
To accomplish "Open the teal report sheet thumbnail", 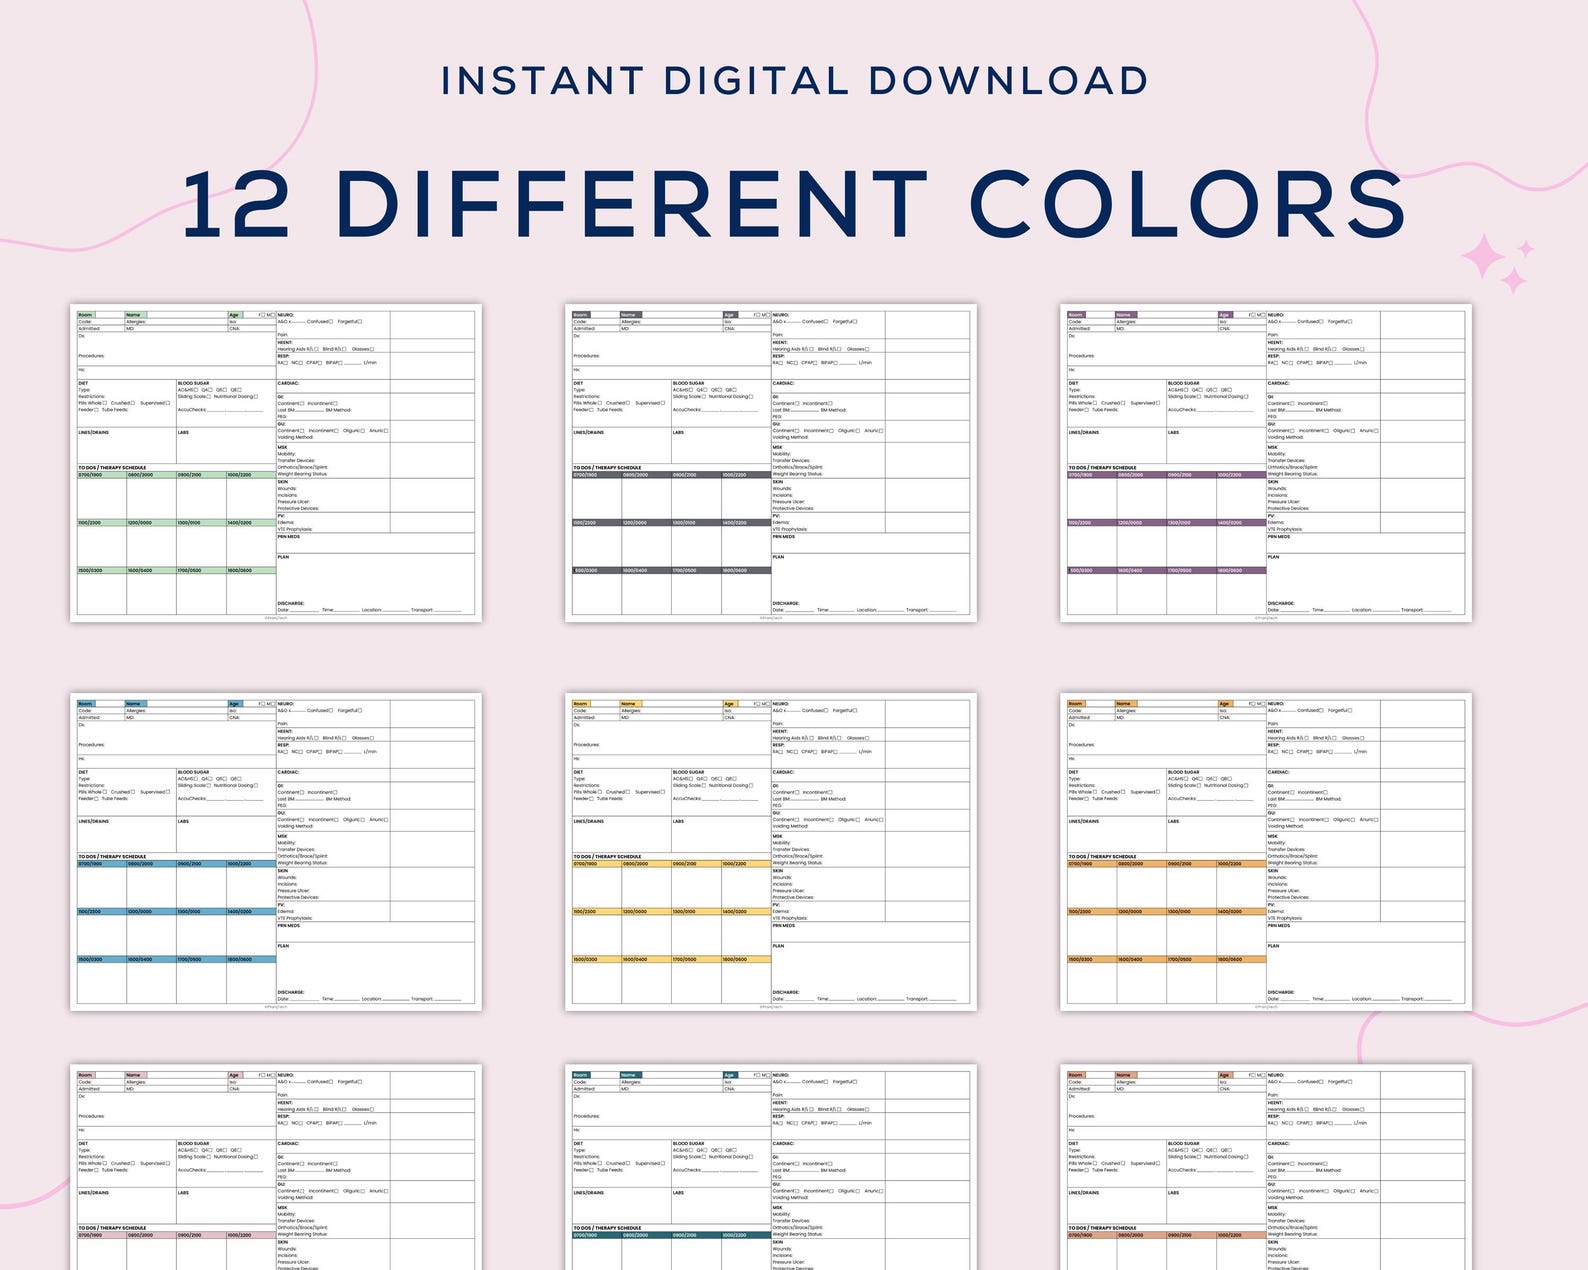I will coord(771,1167).
